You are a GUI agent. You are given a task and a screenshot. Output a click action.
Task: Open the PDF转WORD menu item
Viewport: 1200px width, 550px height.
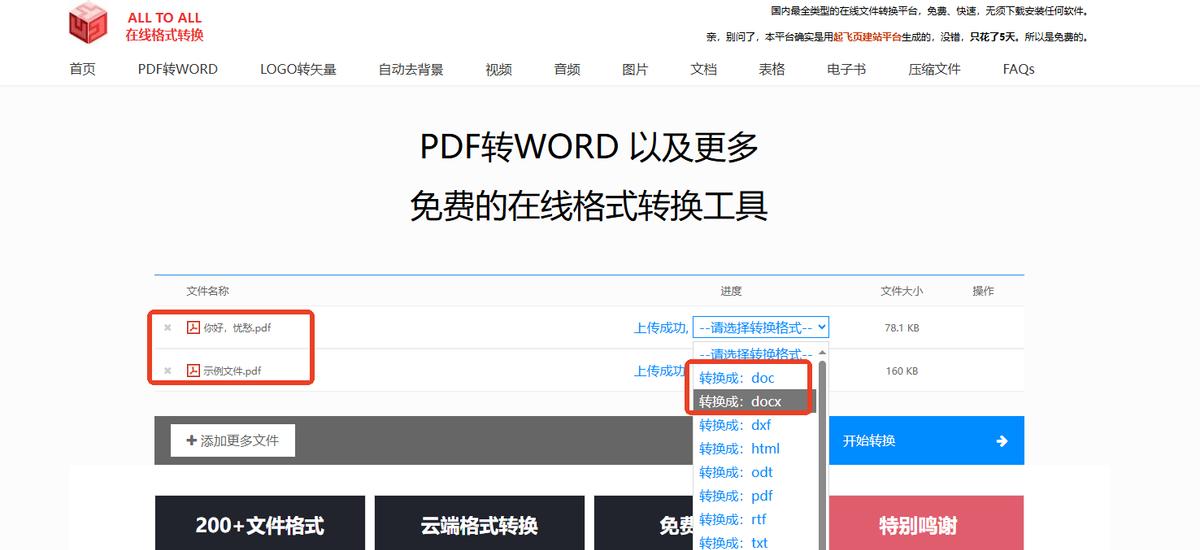tap(178, 70)
